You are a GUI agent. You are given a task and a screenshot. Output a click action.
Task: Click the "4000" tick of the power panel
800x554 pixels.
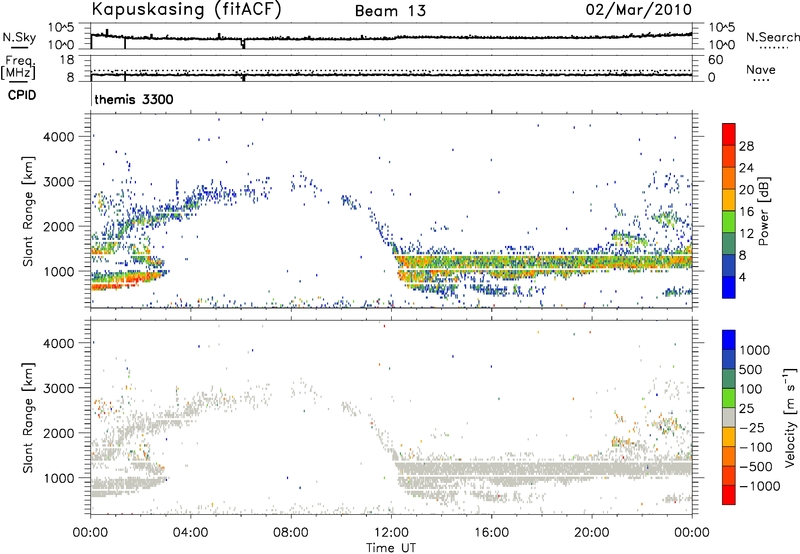58,137
